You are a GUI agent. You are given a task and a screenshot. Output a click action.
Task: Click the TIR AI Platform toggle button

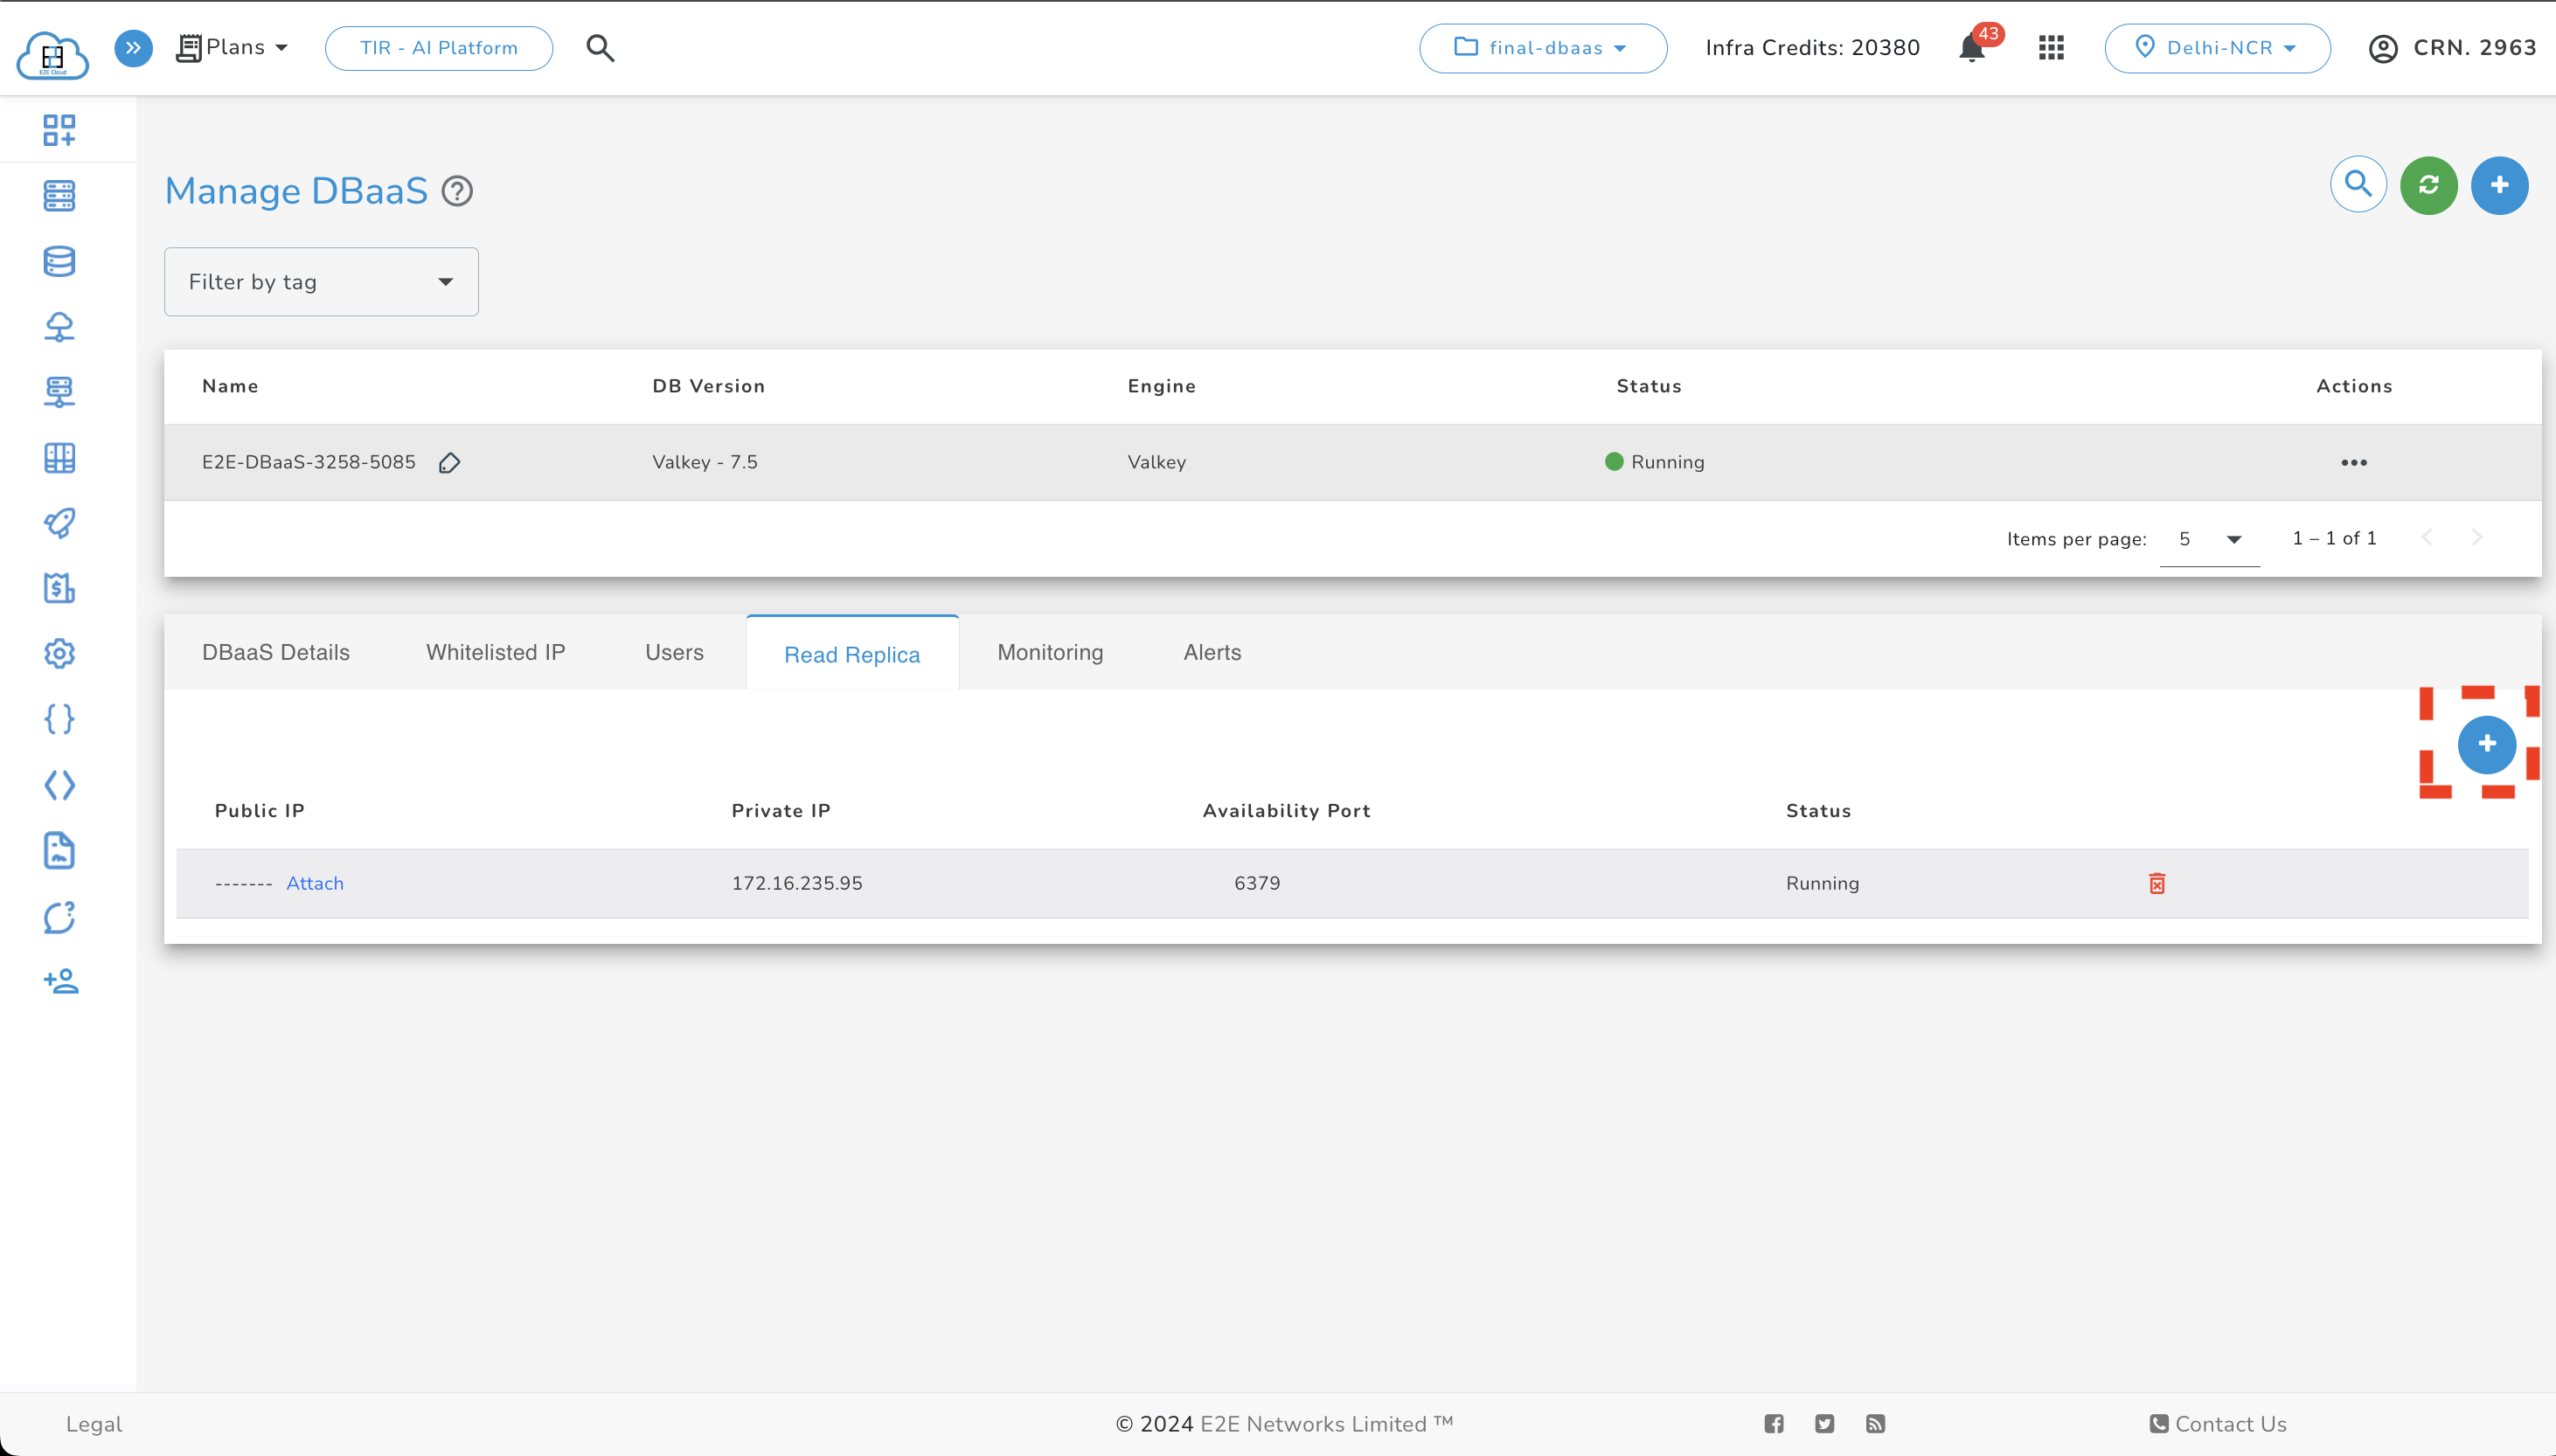439,47
